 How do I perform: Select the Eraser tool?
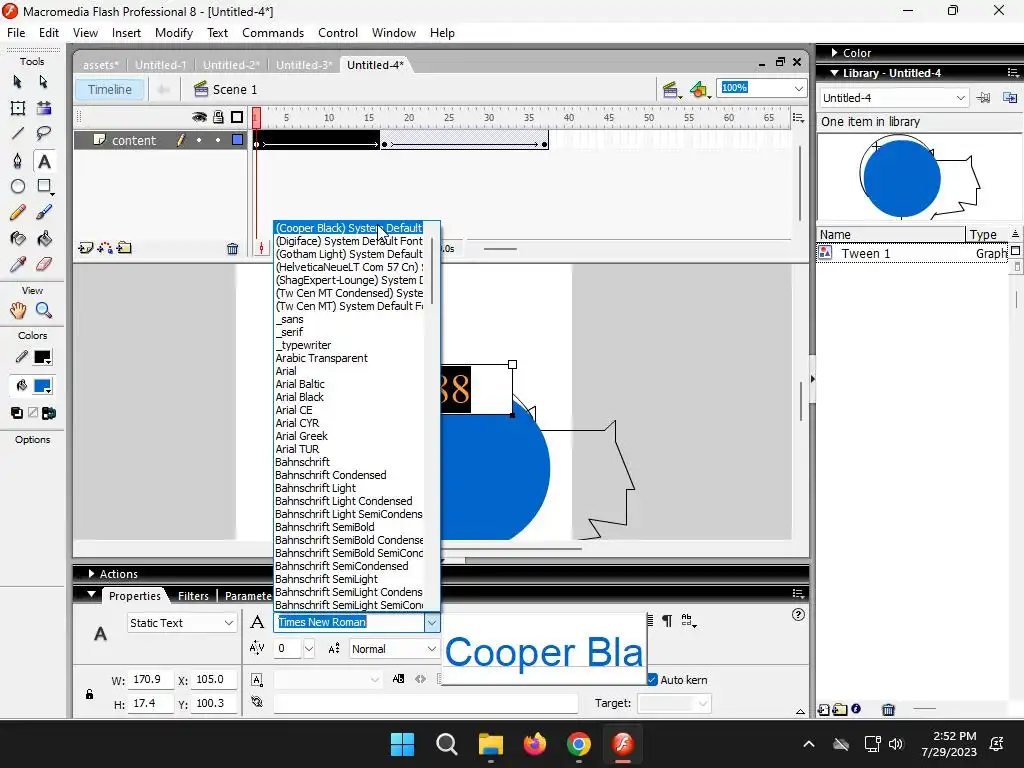pyautogui.click(x=44, y=264)
